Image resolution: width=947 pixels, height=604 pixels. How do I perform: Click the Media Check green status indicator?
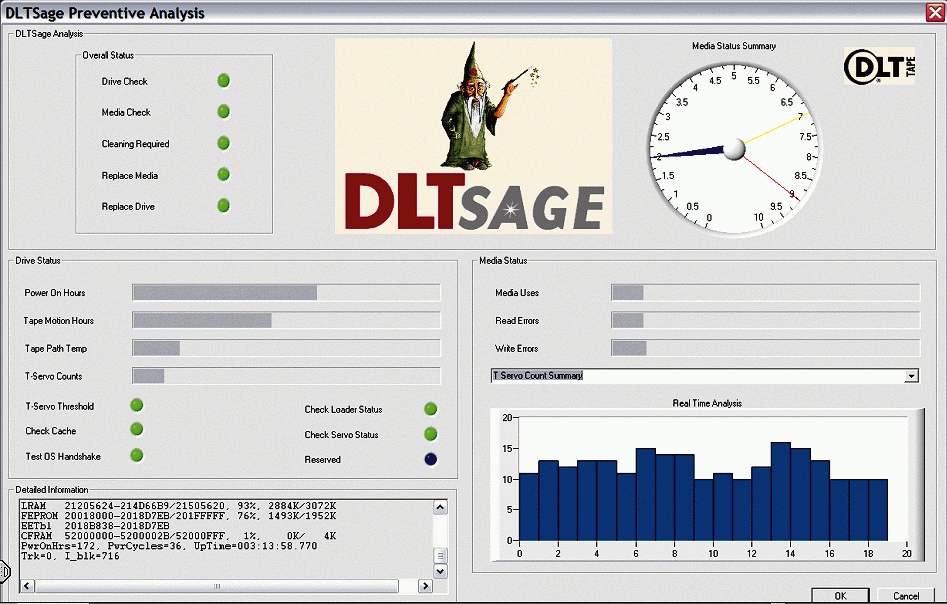[223, 111]
